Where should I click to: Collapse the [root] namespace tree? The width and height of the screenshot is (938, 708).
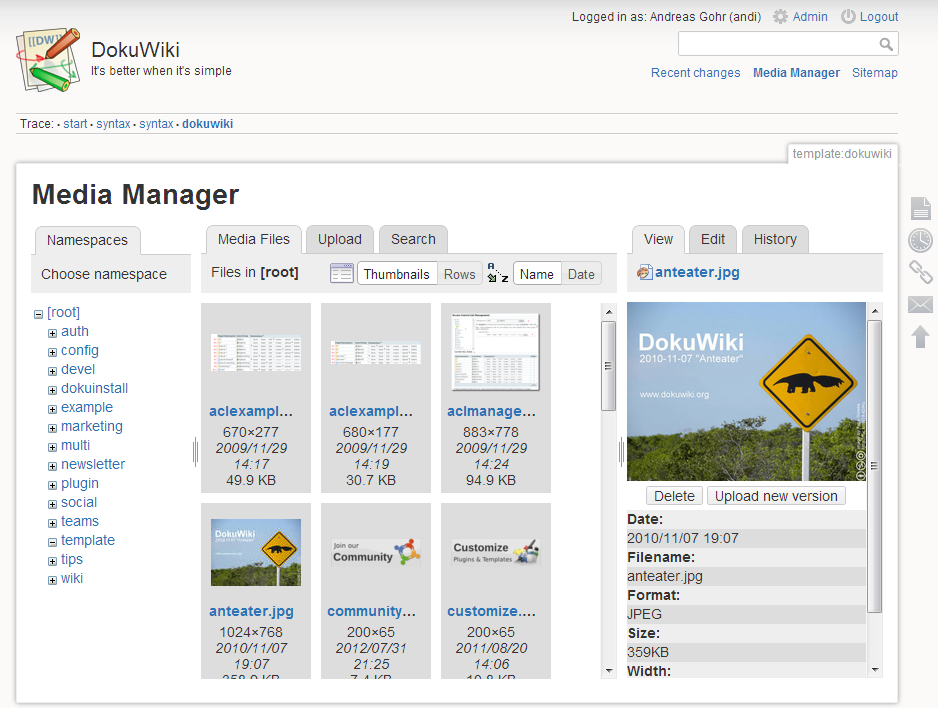38,314
